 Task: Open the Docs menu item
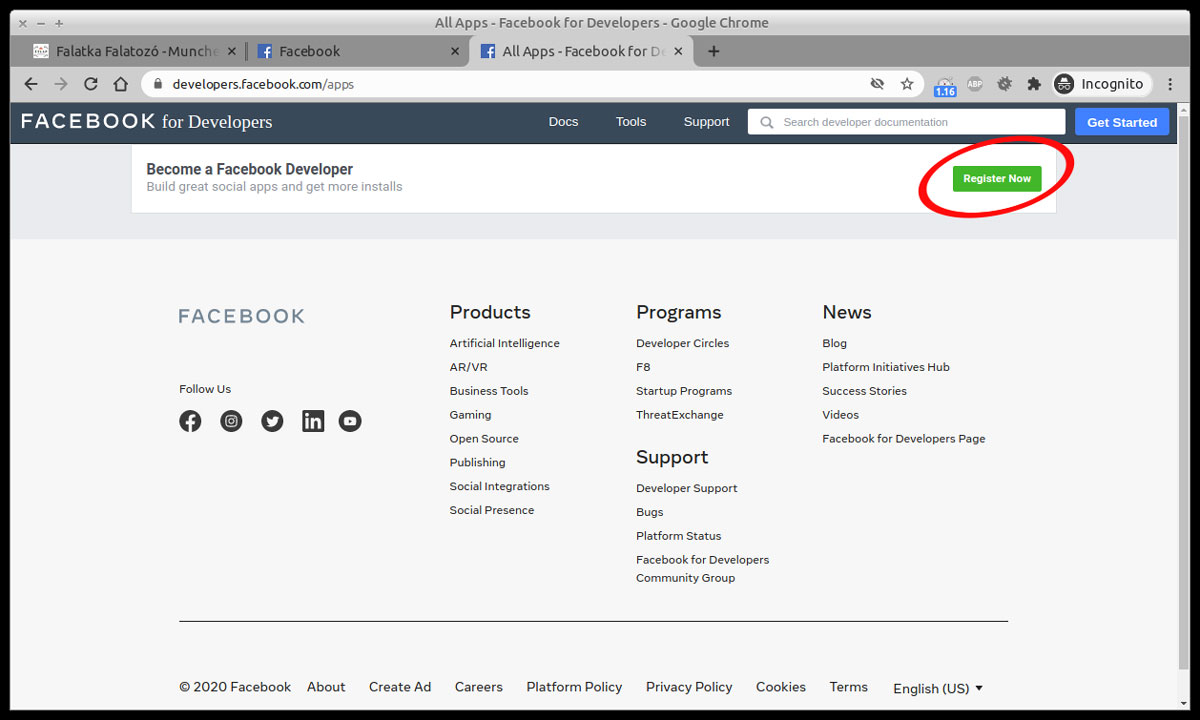563,122
